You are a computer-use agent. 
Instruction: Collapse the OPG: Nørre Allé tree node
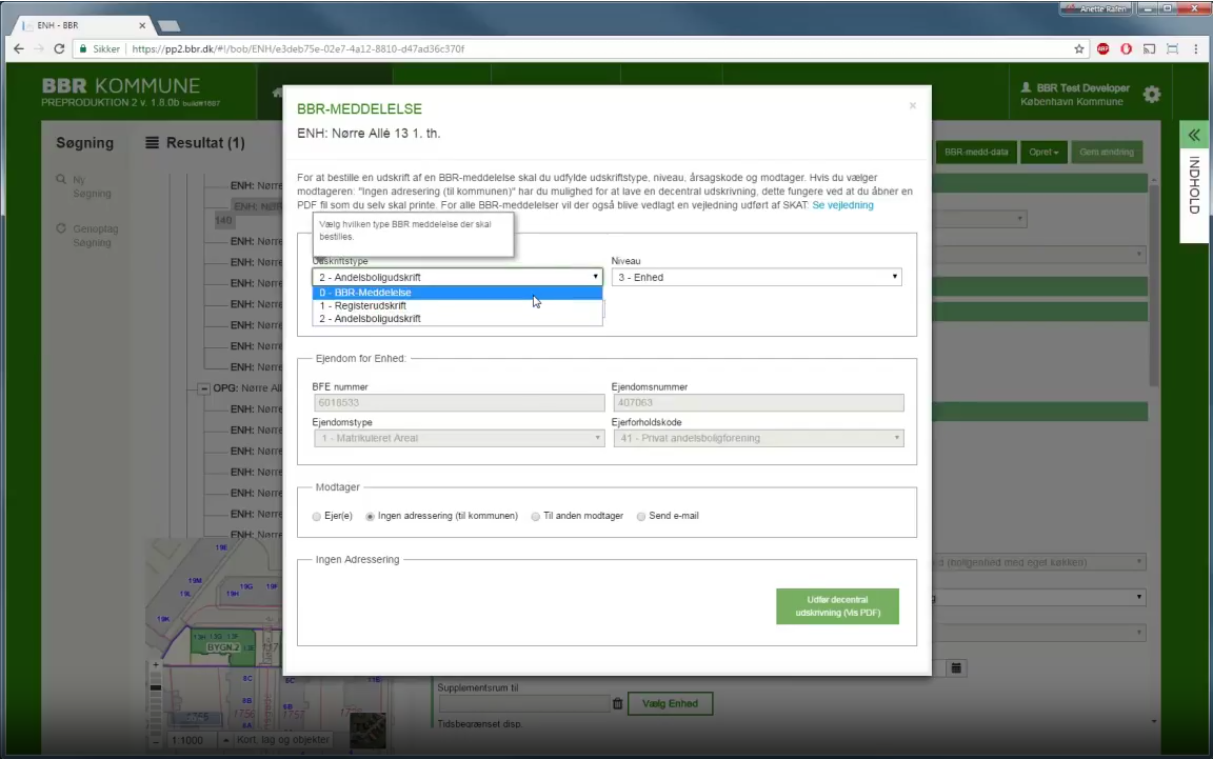point(204,388)
